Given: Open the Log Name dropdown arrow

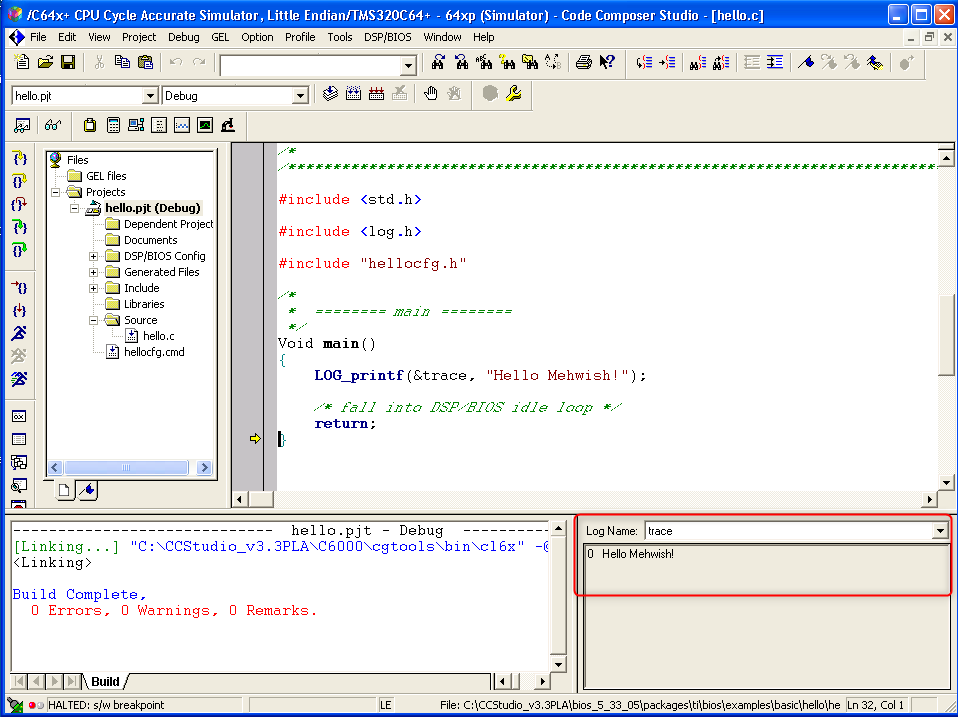Looking at the screenshot, I should pos(940,531).
